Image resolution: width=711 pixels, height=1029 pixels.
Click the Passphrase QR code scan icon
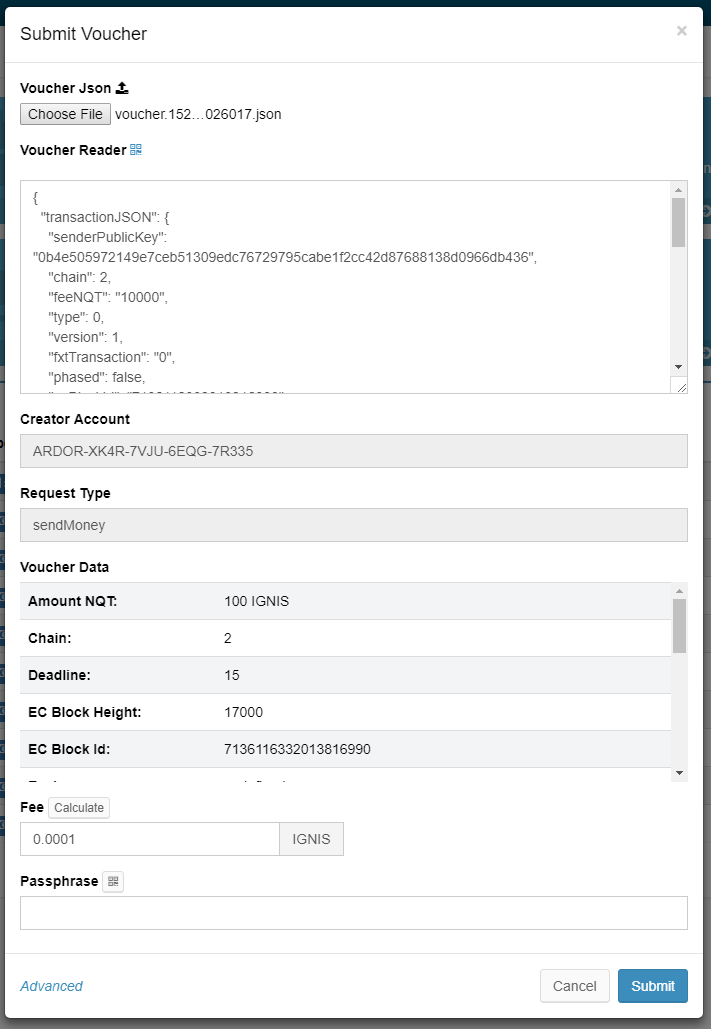tap(113, 881)
